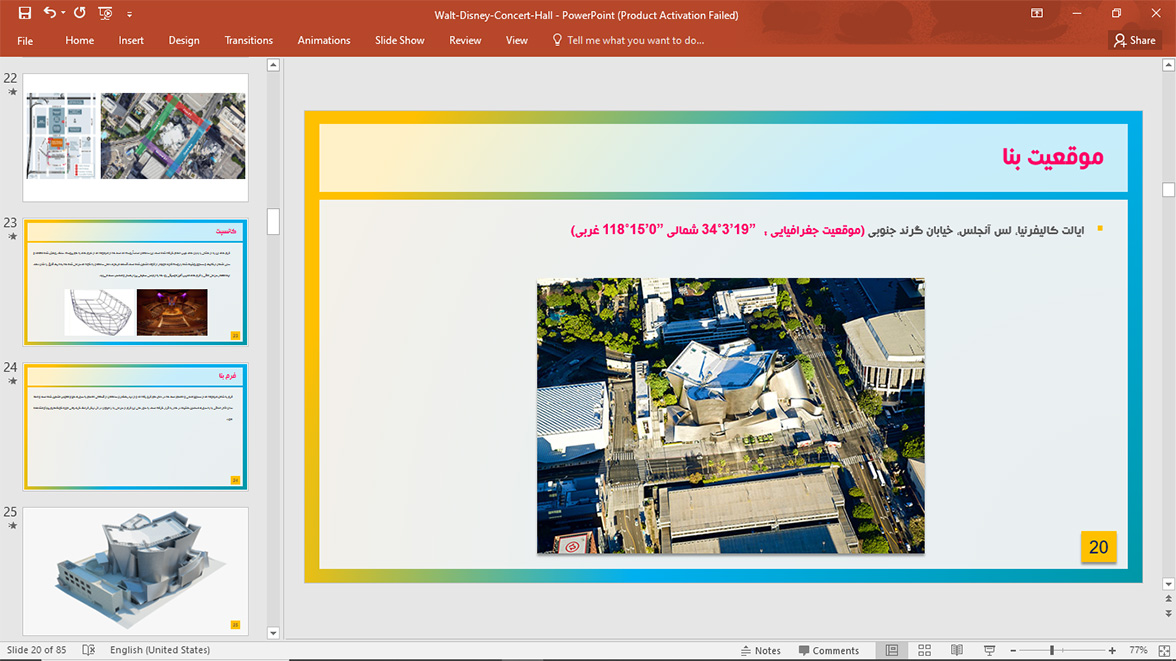Click the slide title text موقعیت بنا

tap(1052, 157)
